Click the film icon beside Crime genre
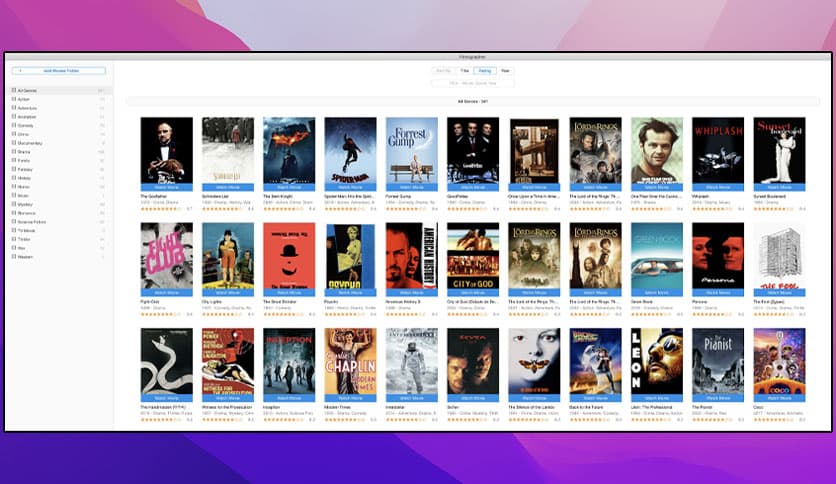This screenshot has height=484, width=836. (x=14, y=134)
